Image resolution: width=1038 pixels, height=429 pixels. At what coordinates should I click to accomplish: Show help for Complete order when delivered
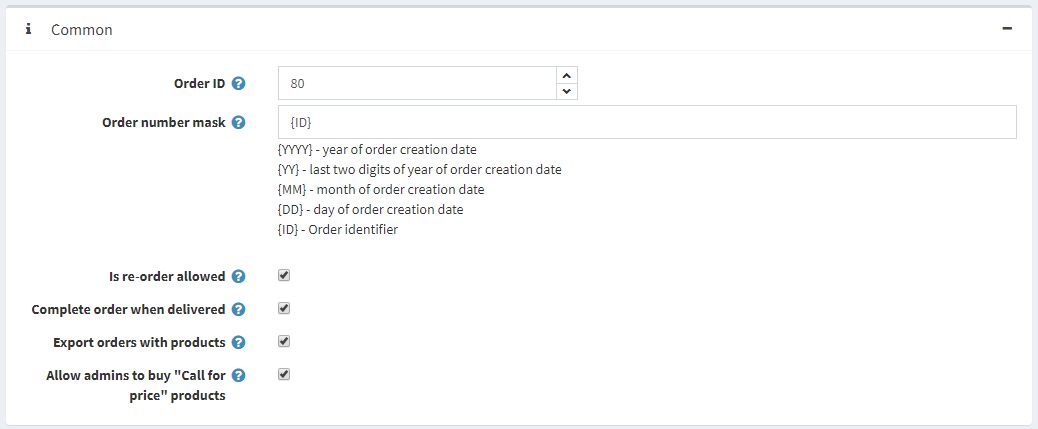coord(239,310)
